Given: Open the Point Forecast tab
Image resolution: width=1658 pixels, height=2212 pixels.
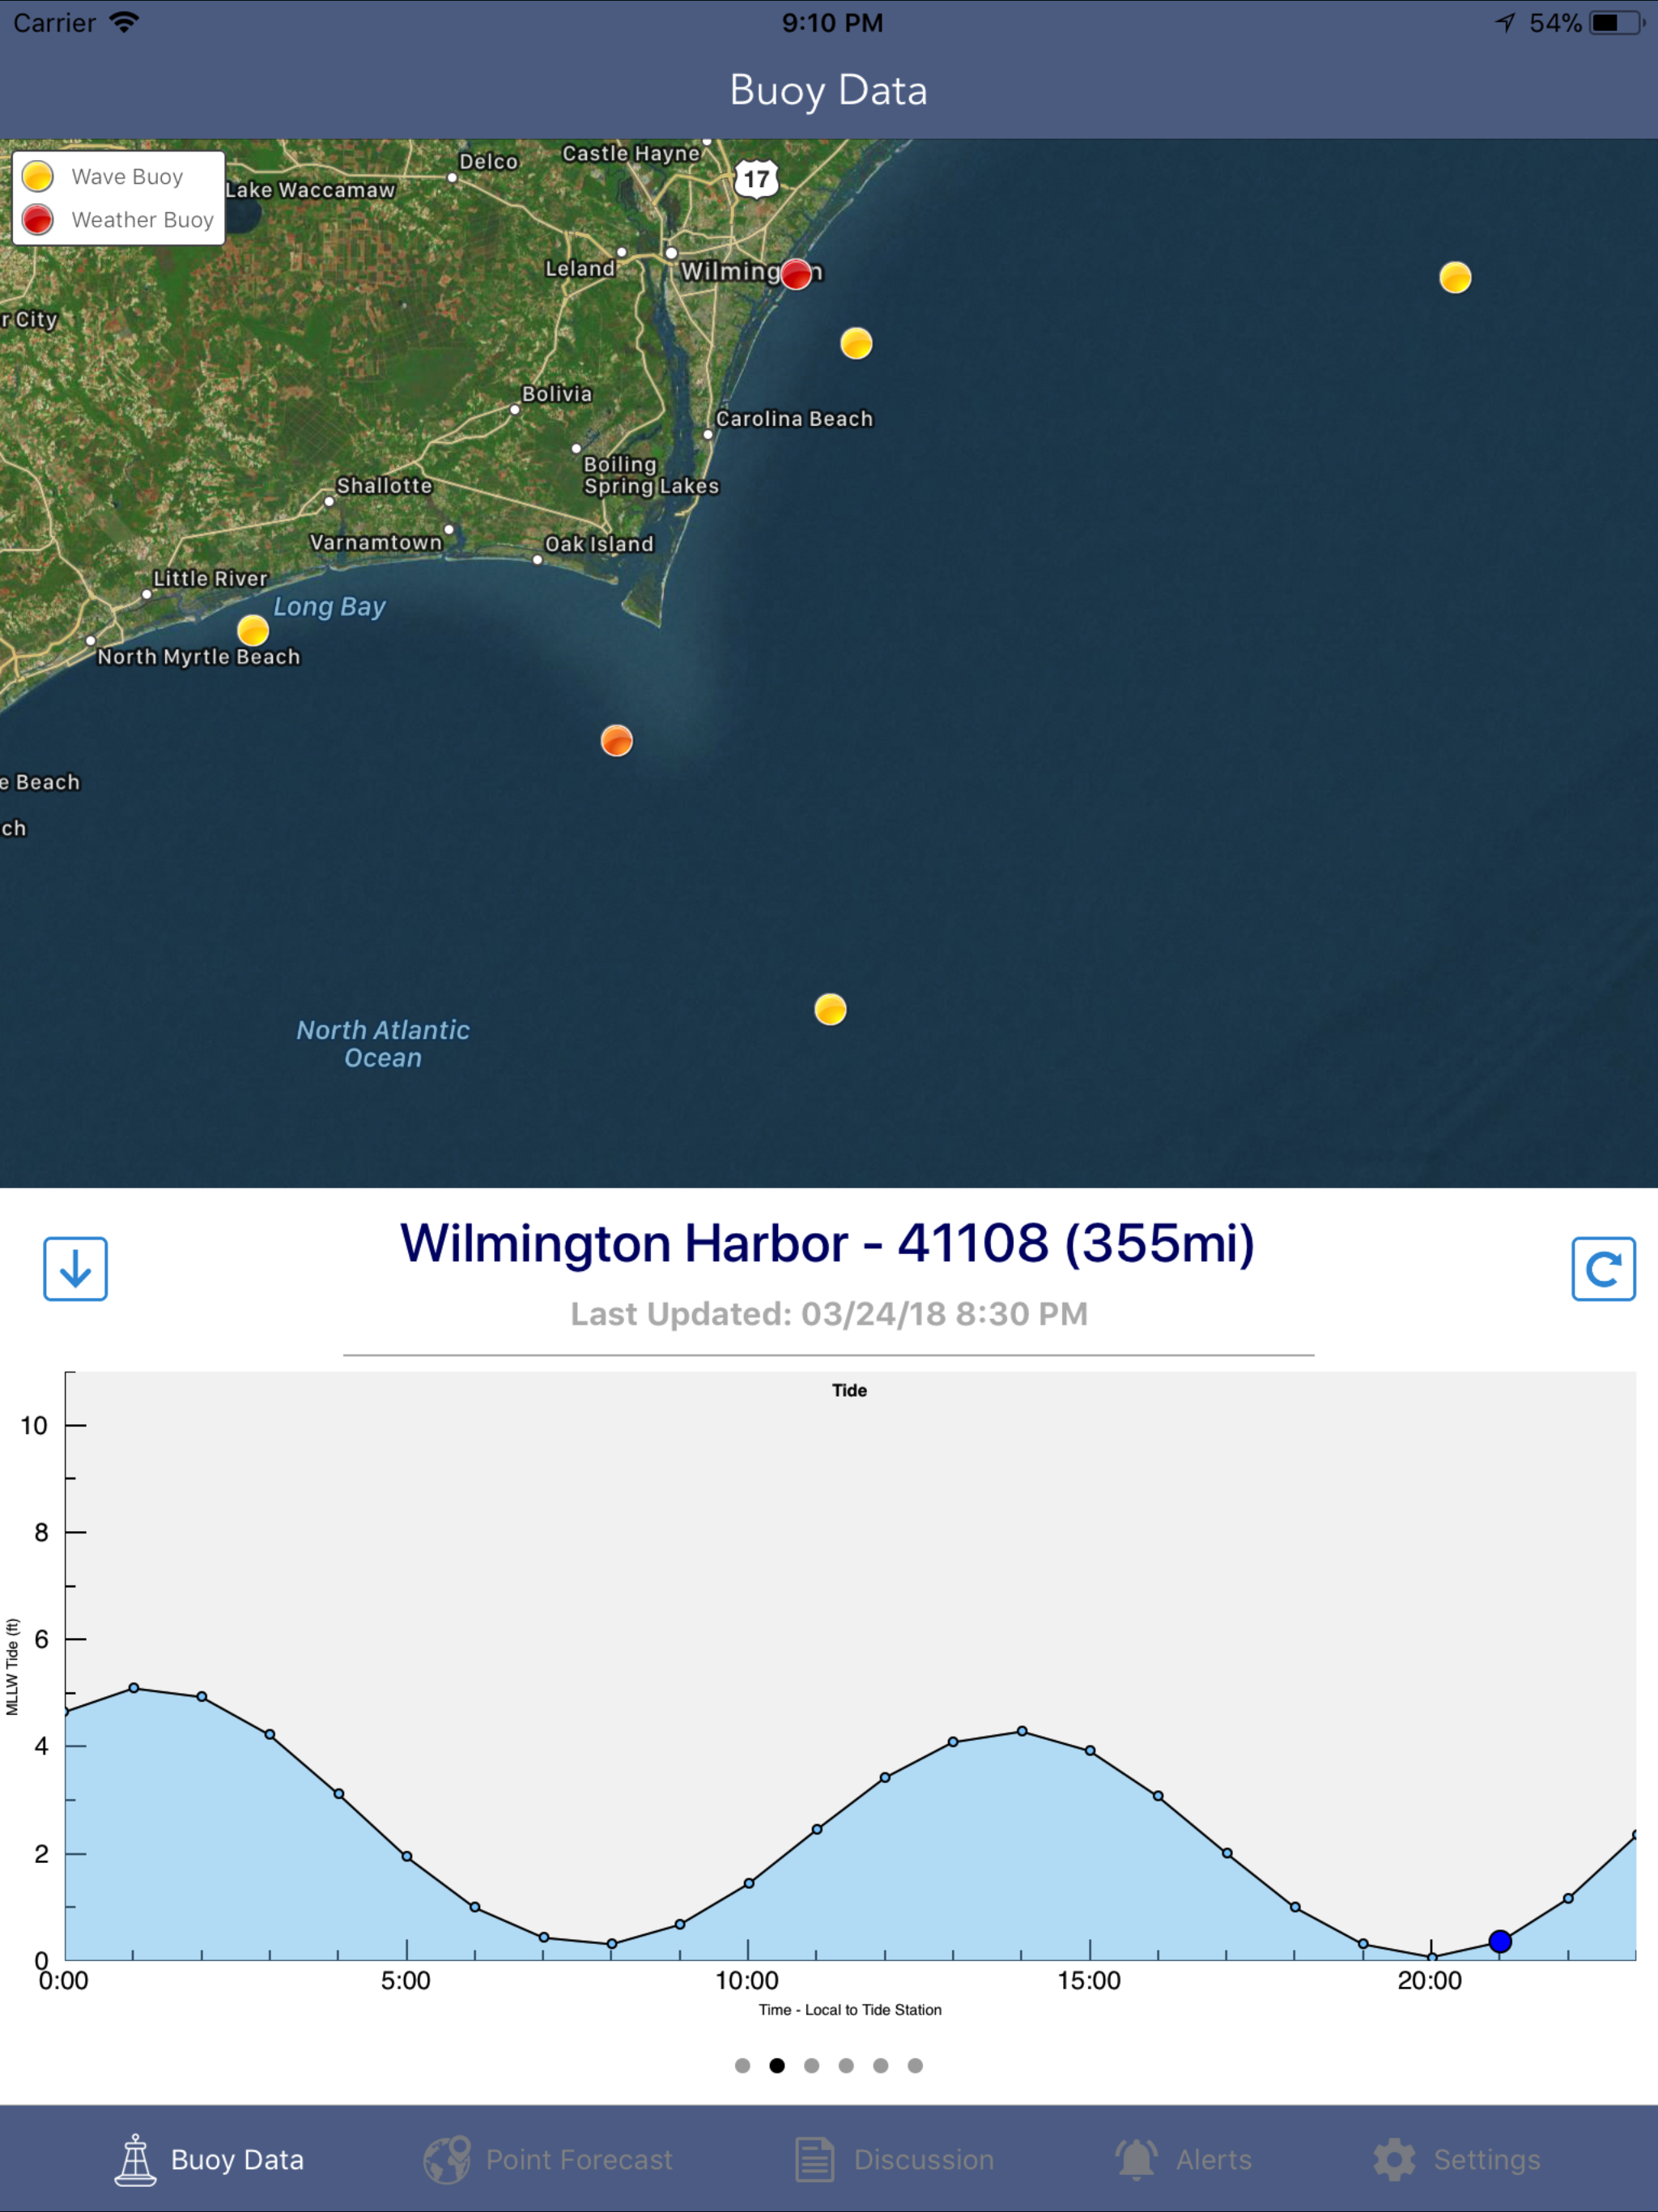Looking at the screenshot, I should tap(548, 2160).
